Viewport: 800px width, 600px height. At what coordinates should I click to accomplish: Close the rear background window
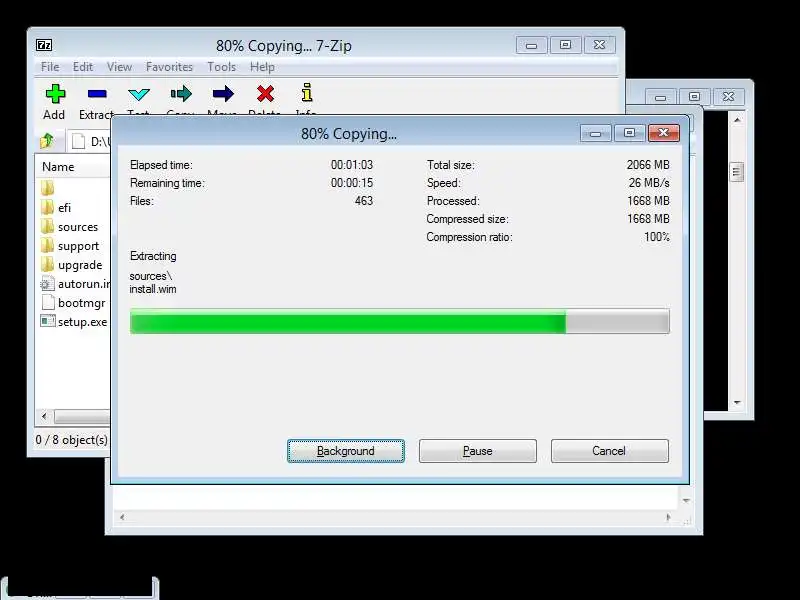pos(729,96)
